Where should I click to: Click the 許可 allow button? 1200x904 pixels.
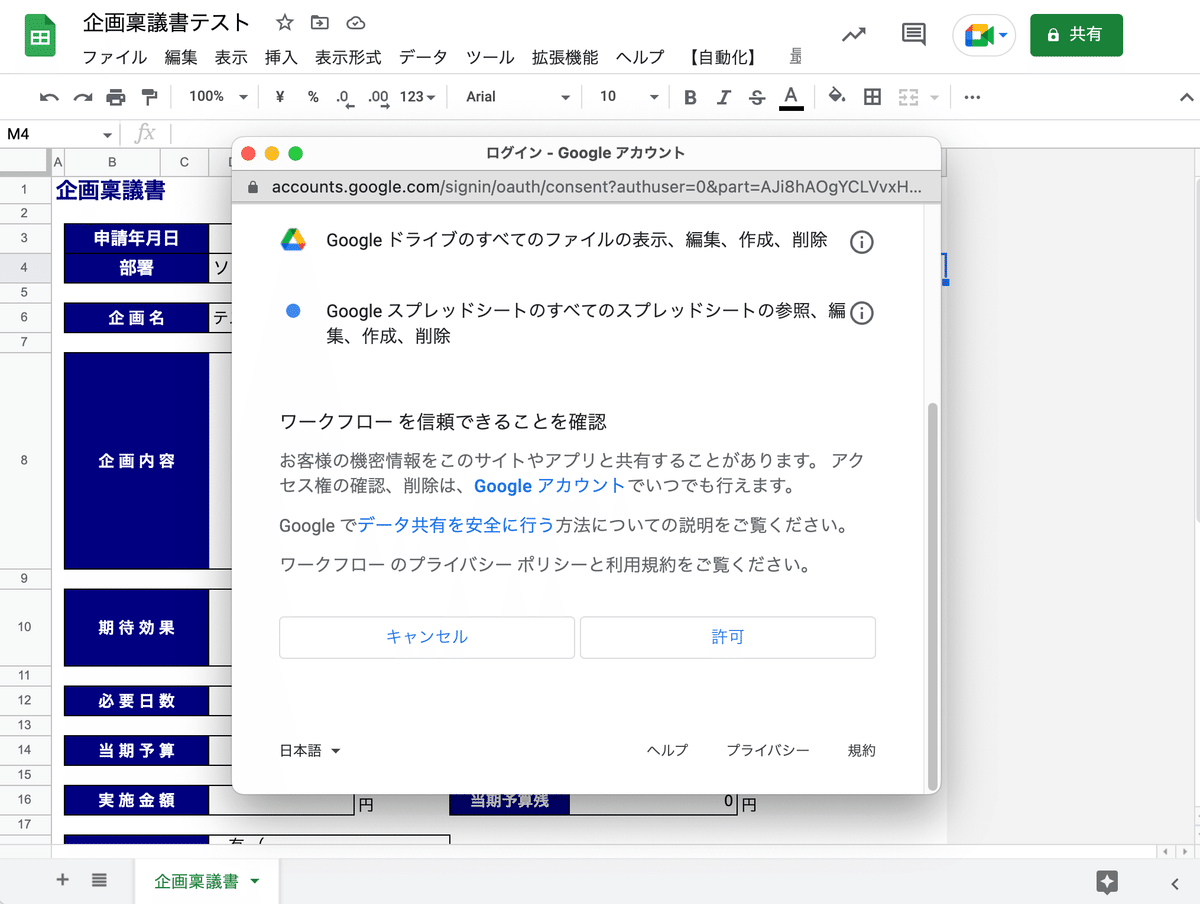[728, 637]
